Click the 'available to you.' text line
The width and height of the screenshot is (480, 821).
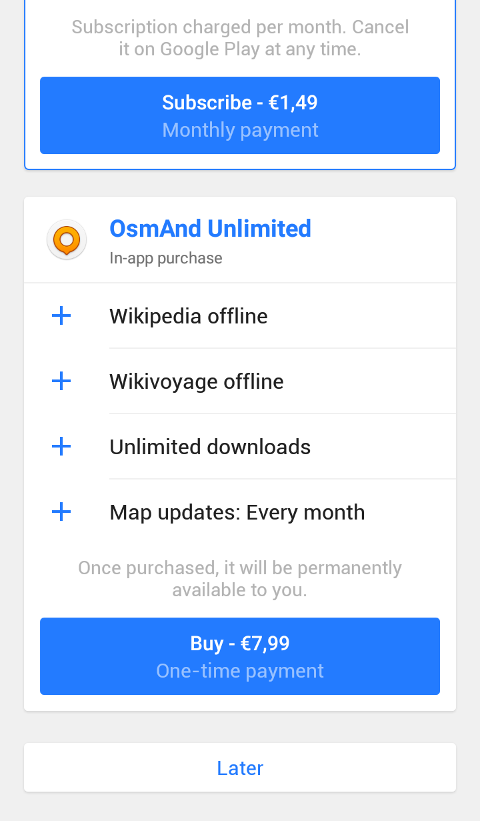pos(240,590)
